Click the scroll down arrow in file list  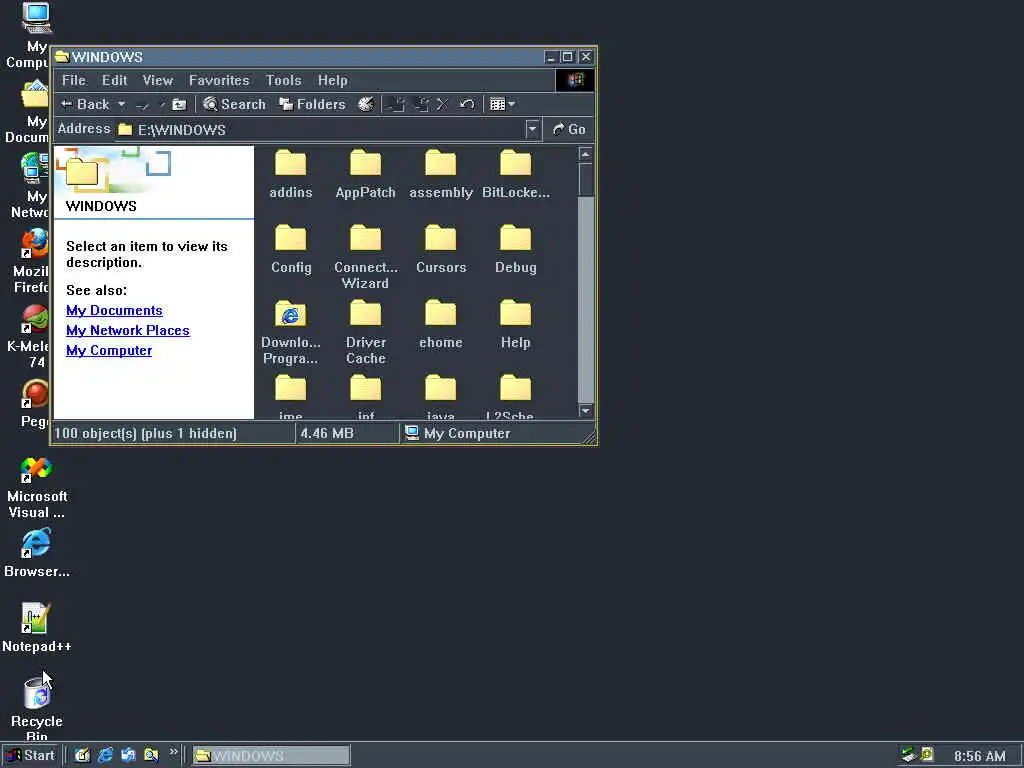[586, 411]
